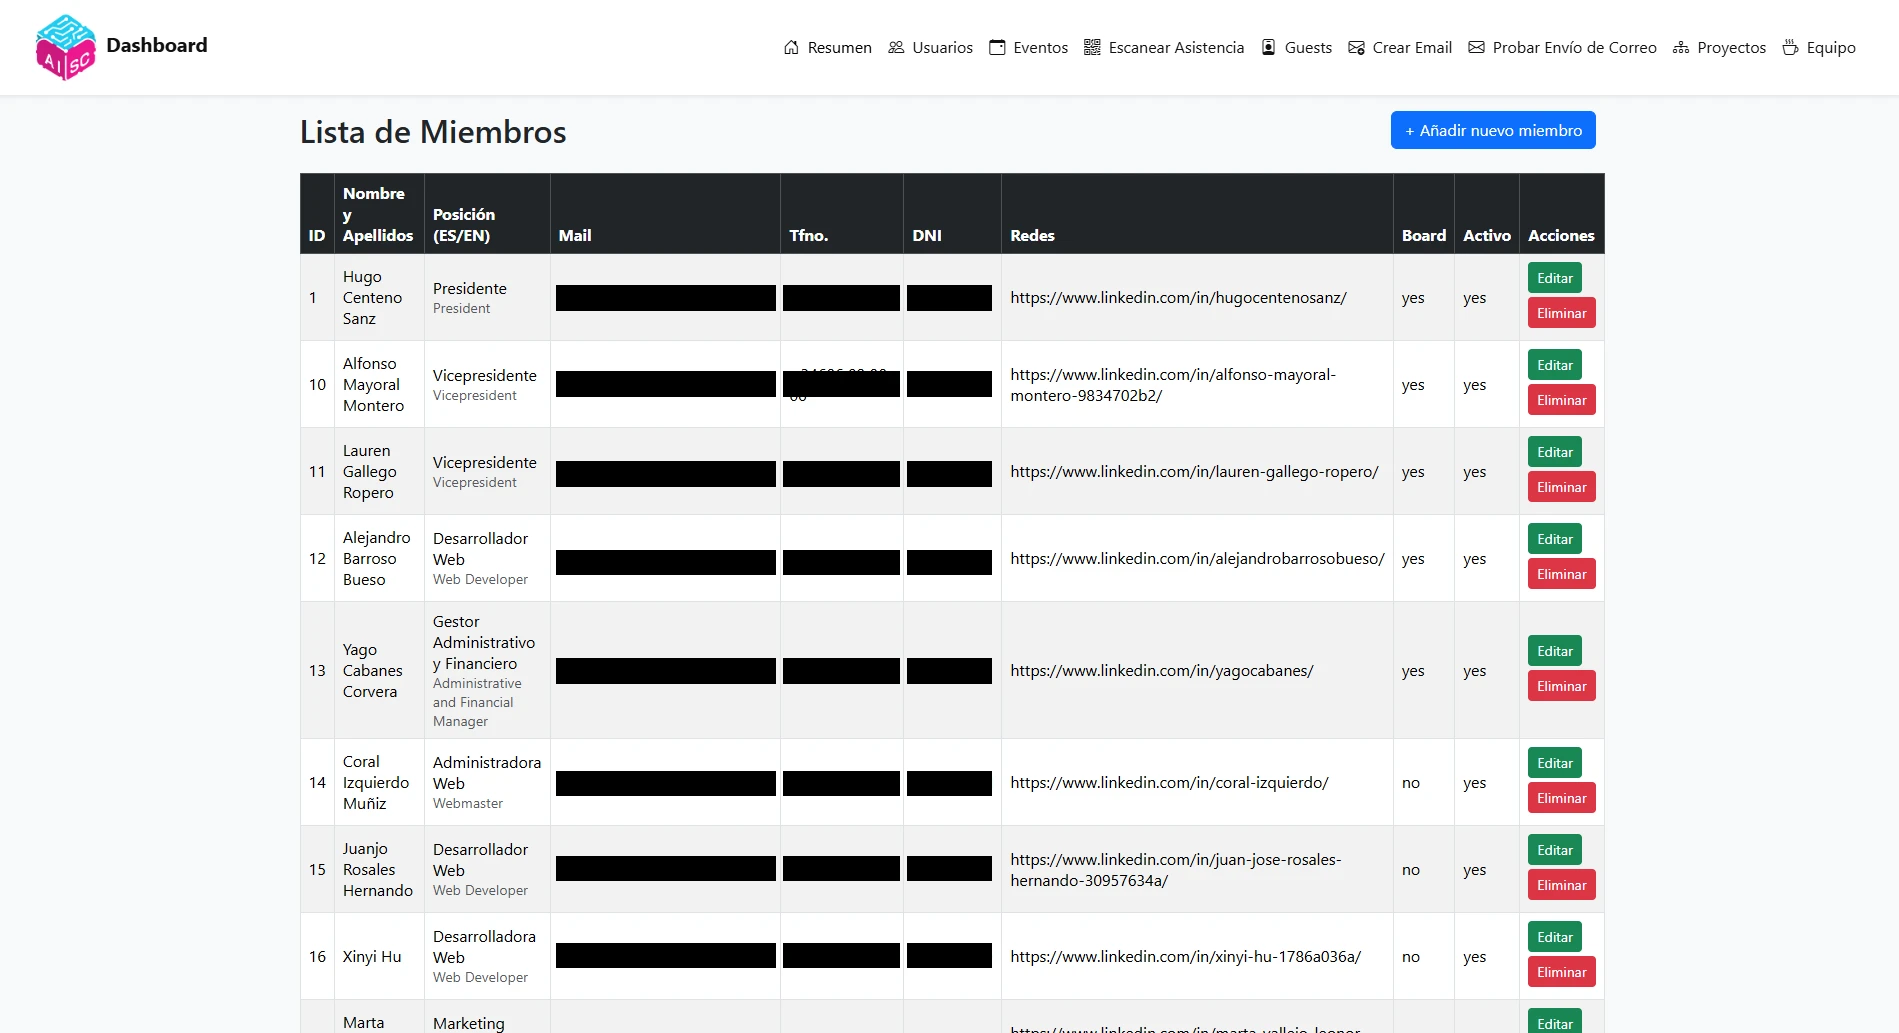
Task: Edit Juanjo Rosales Hernando
Action: (x=1554, y=850)
